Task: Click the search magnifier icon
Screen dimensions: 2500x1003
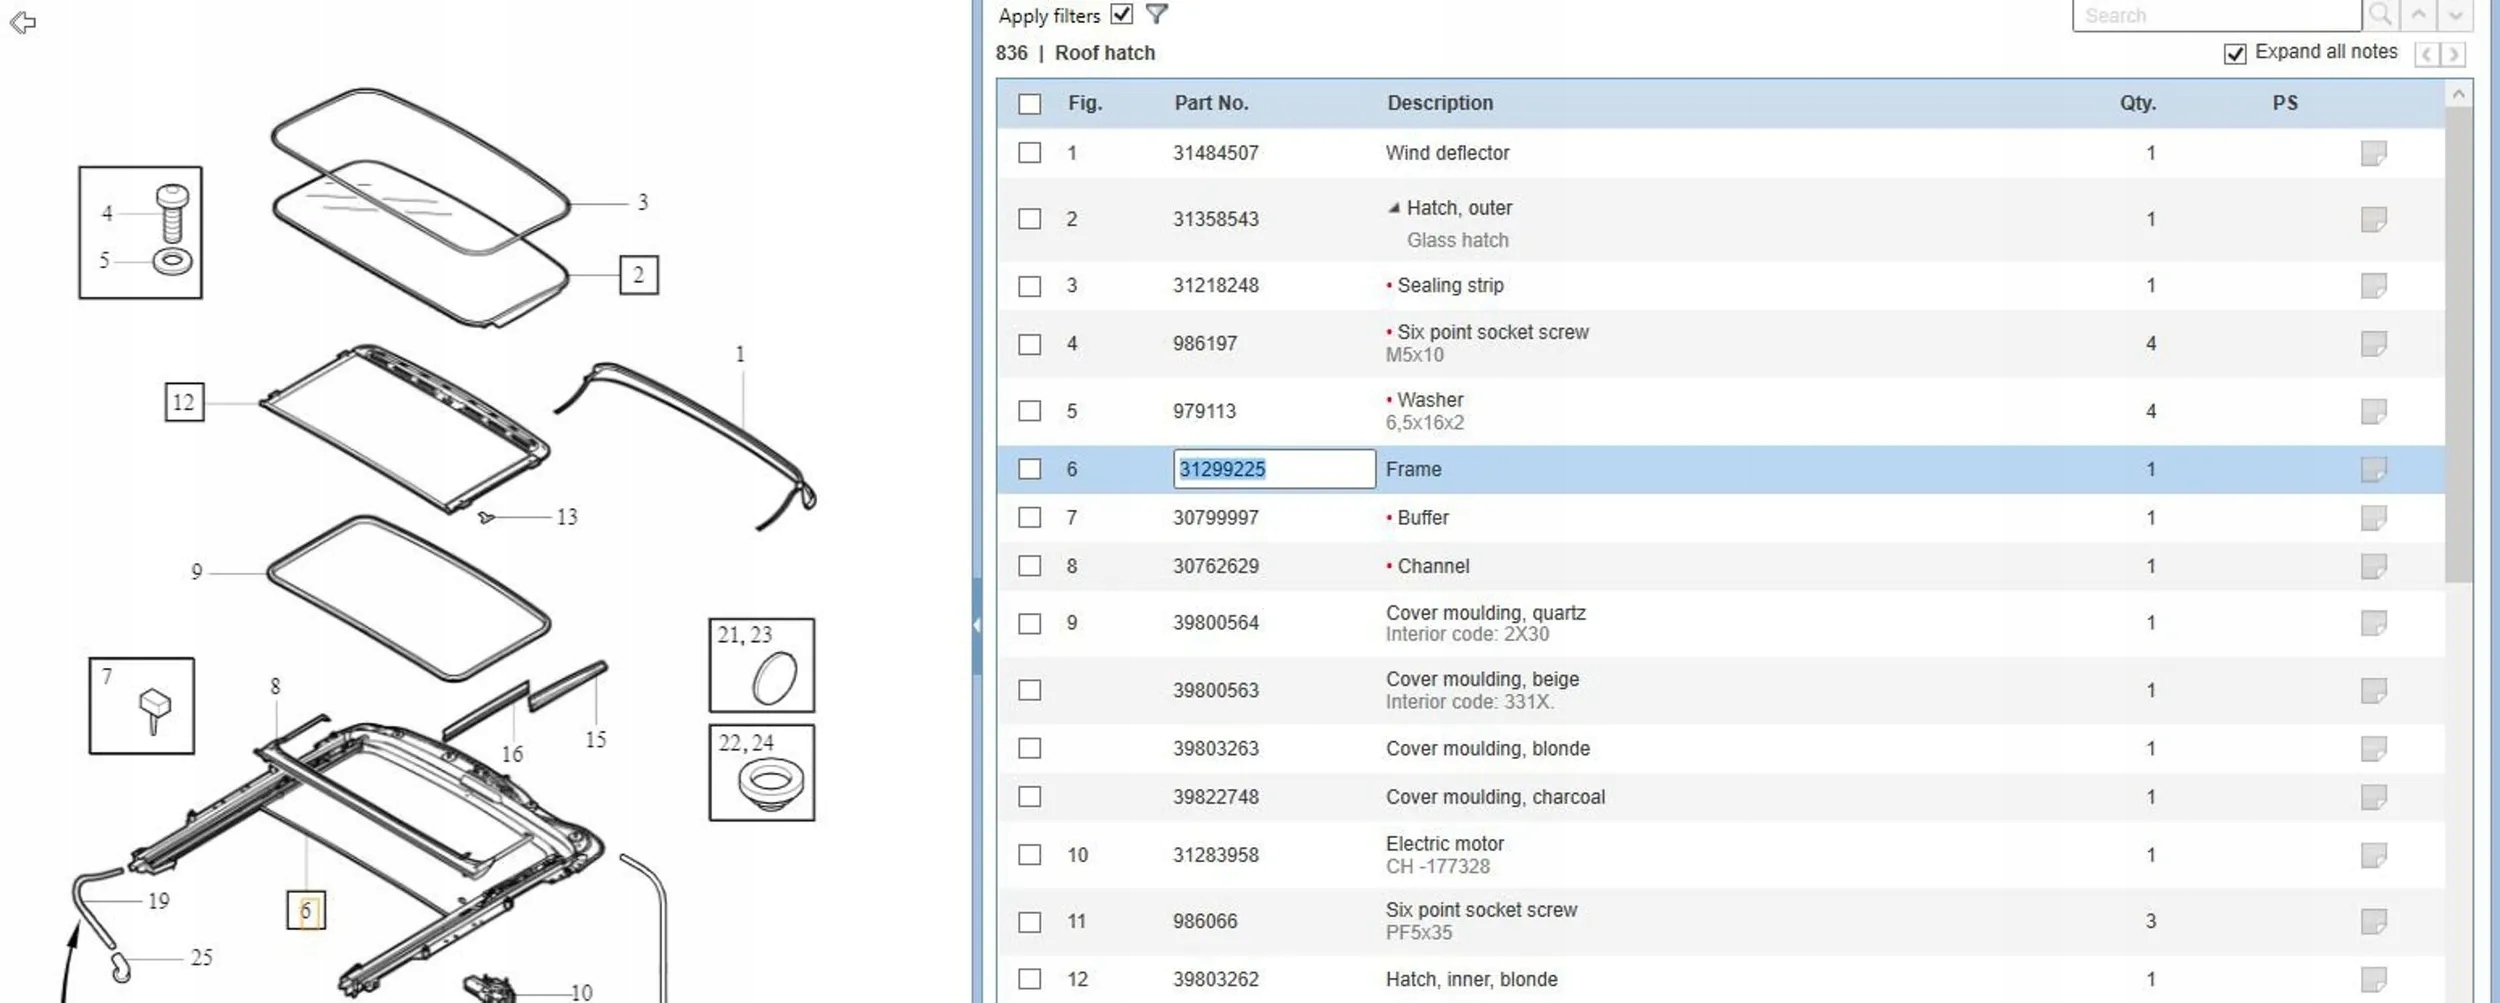Action: click(2380, 15)
